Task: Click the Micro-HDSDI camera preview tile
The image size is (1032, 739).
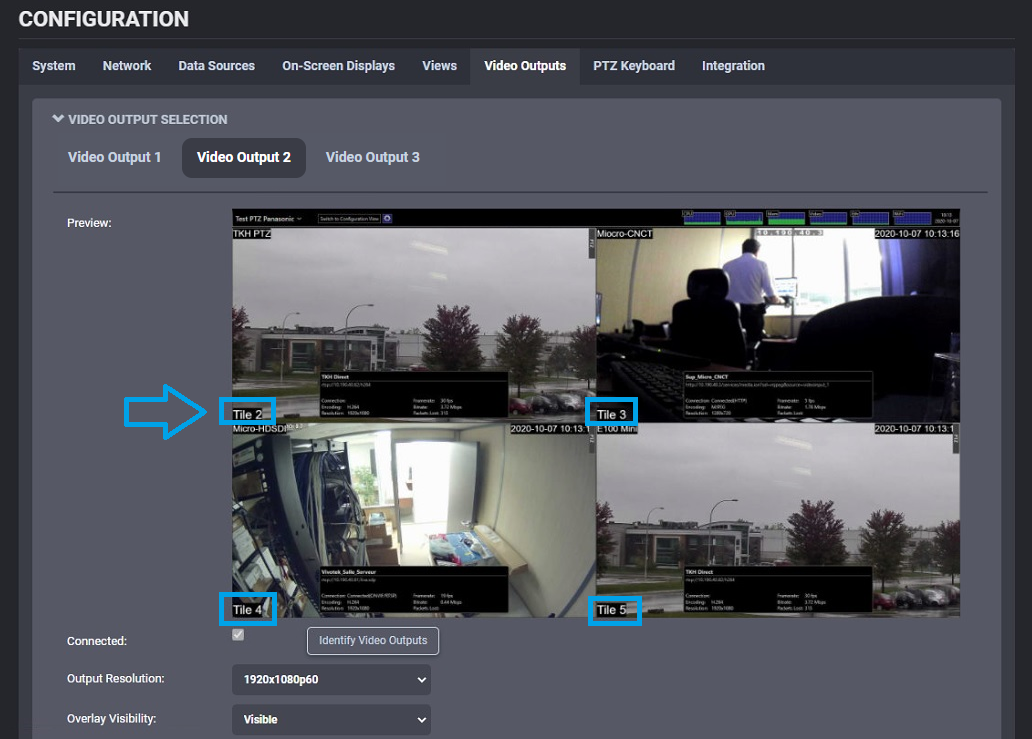Action: point(413,520)
